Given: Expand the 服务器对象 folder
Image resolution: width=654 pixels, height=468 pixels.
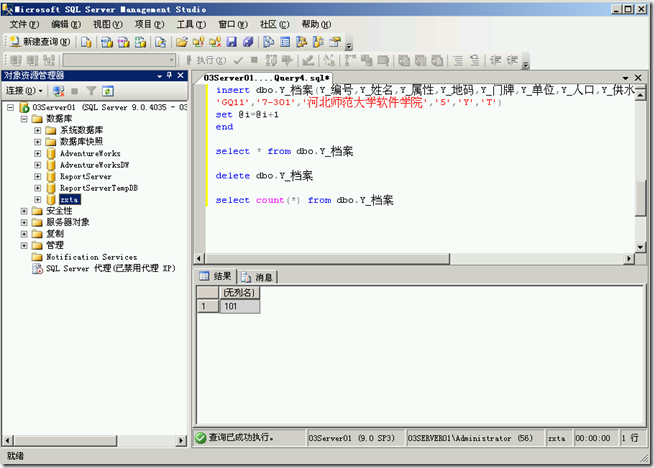Looking at the screenshot, I should pyautogui.click(x=24, y=222).
